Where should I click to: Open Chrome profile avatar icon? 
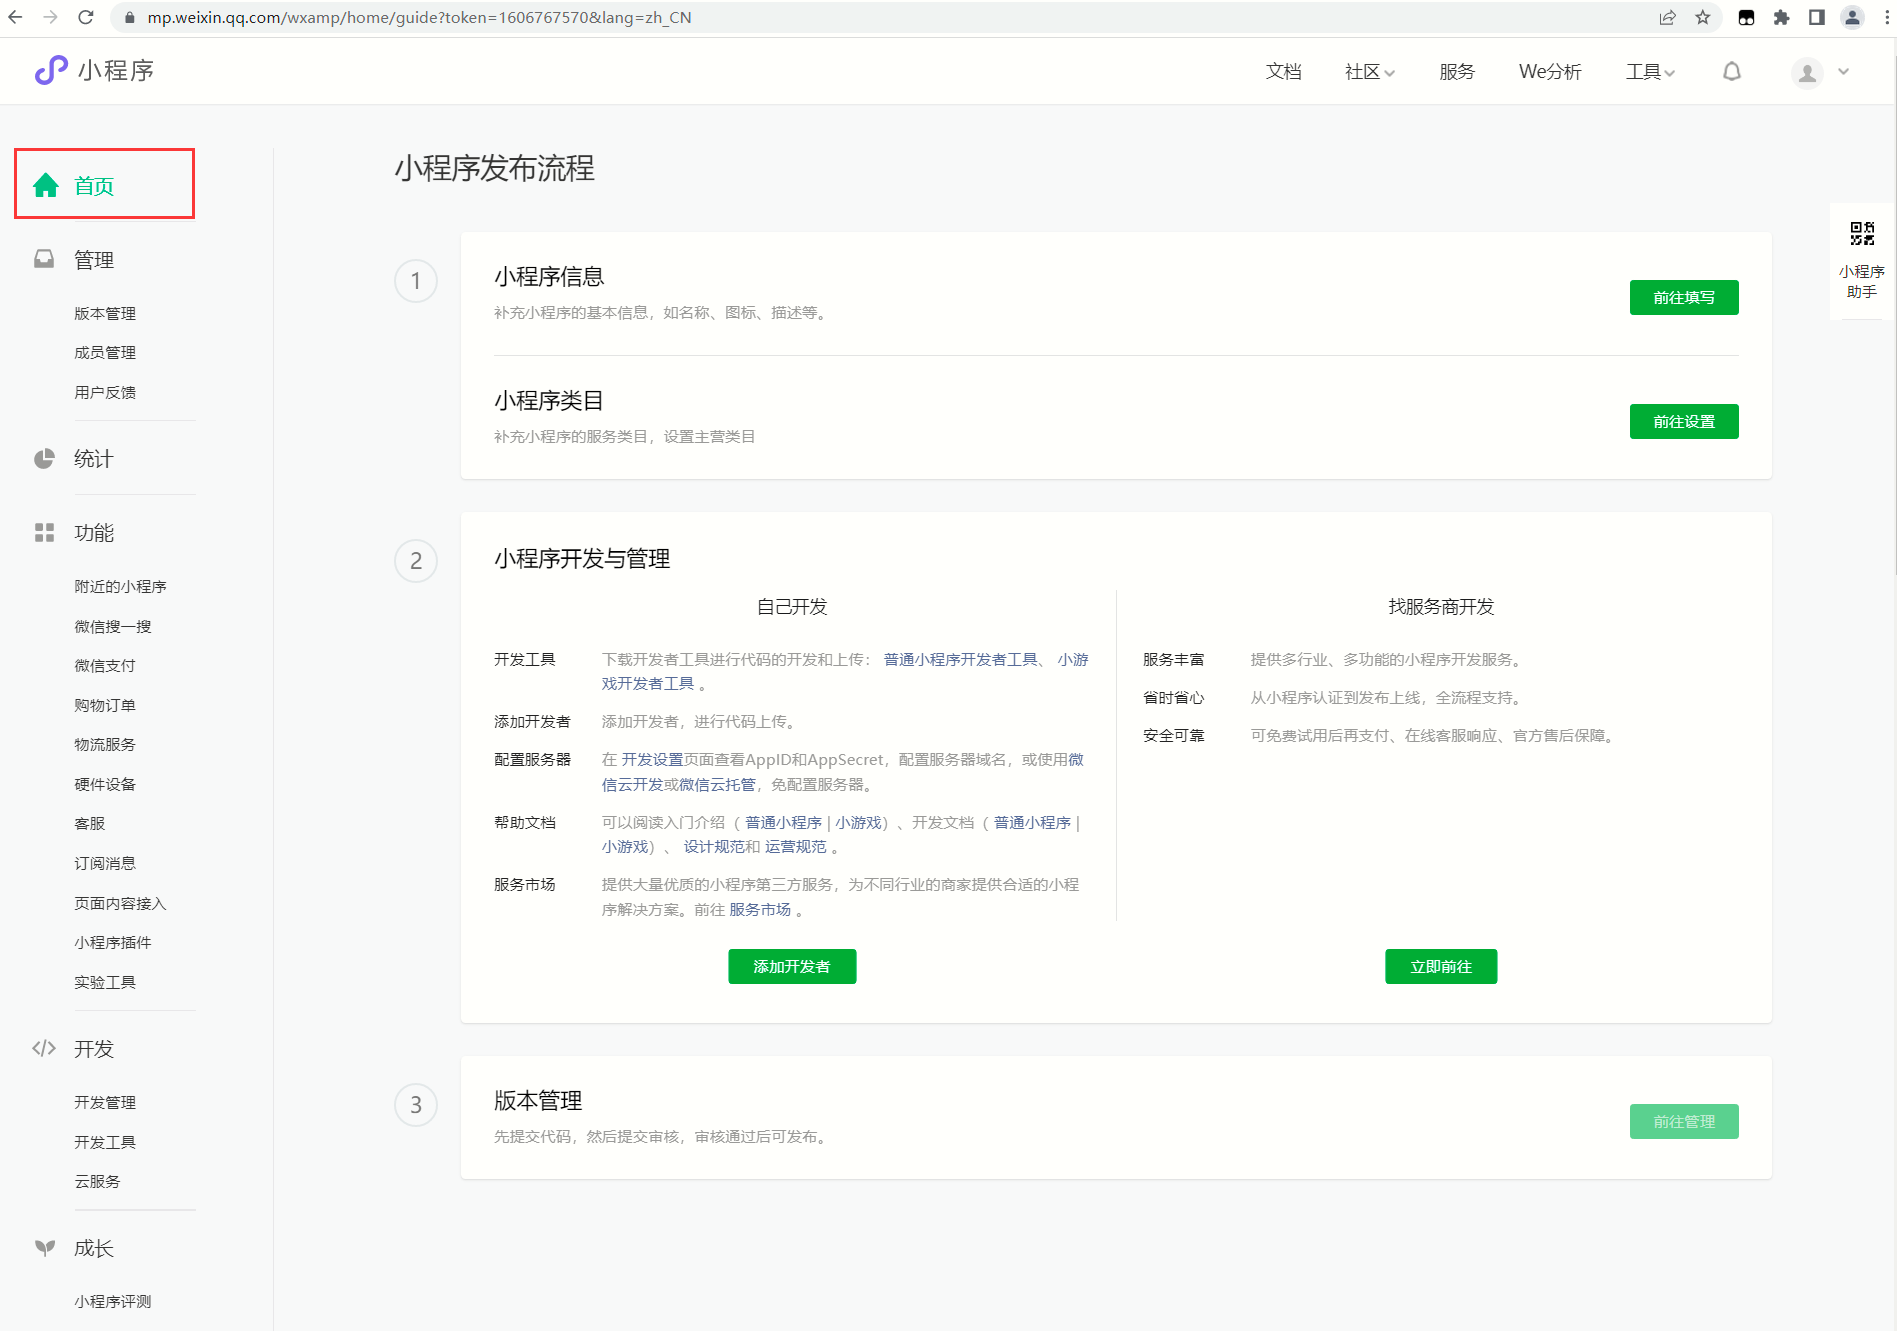click(1852, 17)
